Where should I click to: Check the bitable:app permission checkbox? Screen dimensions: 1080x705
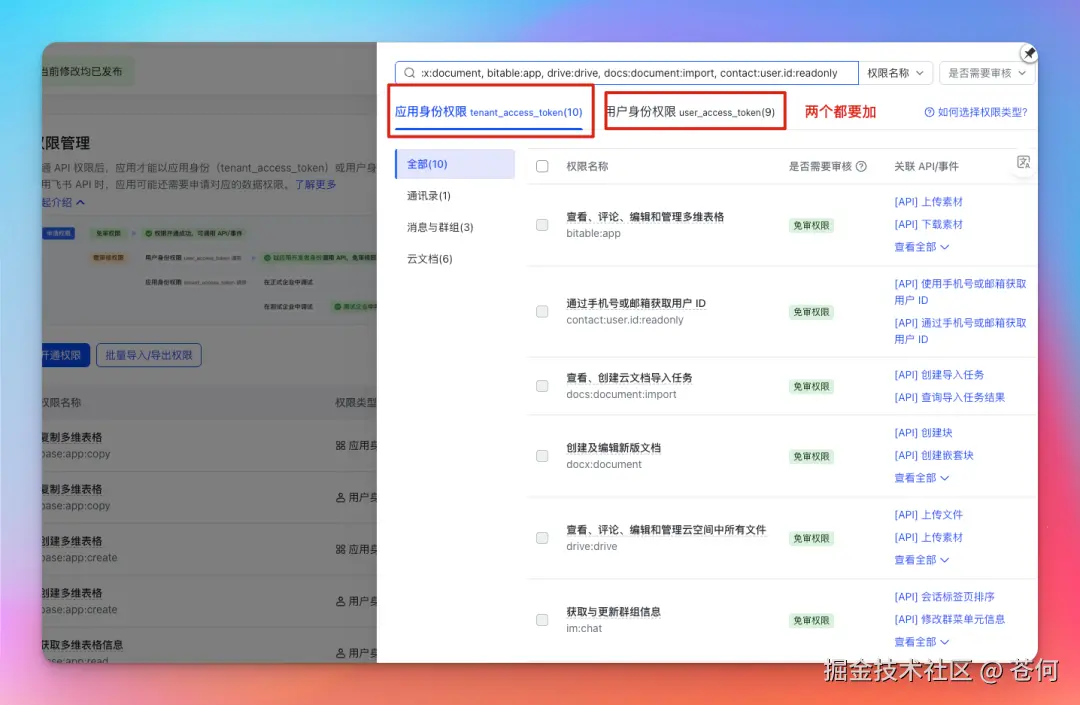pos(542,225)
